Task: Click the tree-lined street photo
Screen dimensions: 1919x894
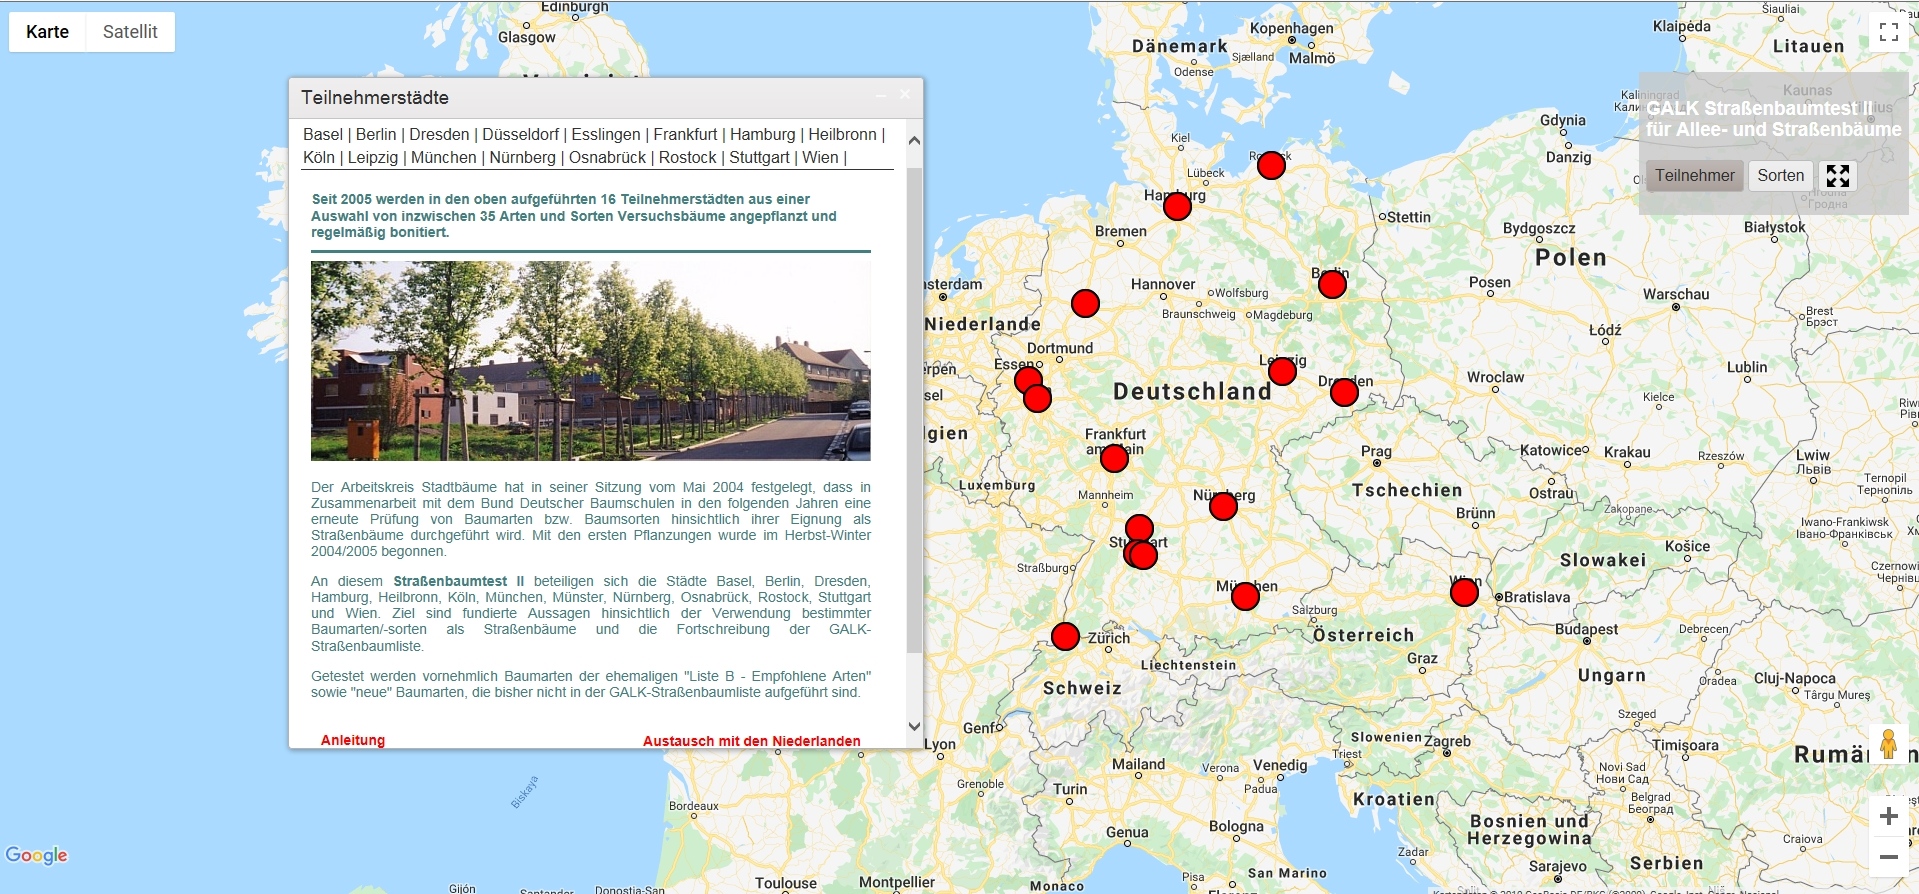Action: coord(590,361)
